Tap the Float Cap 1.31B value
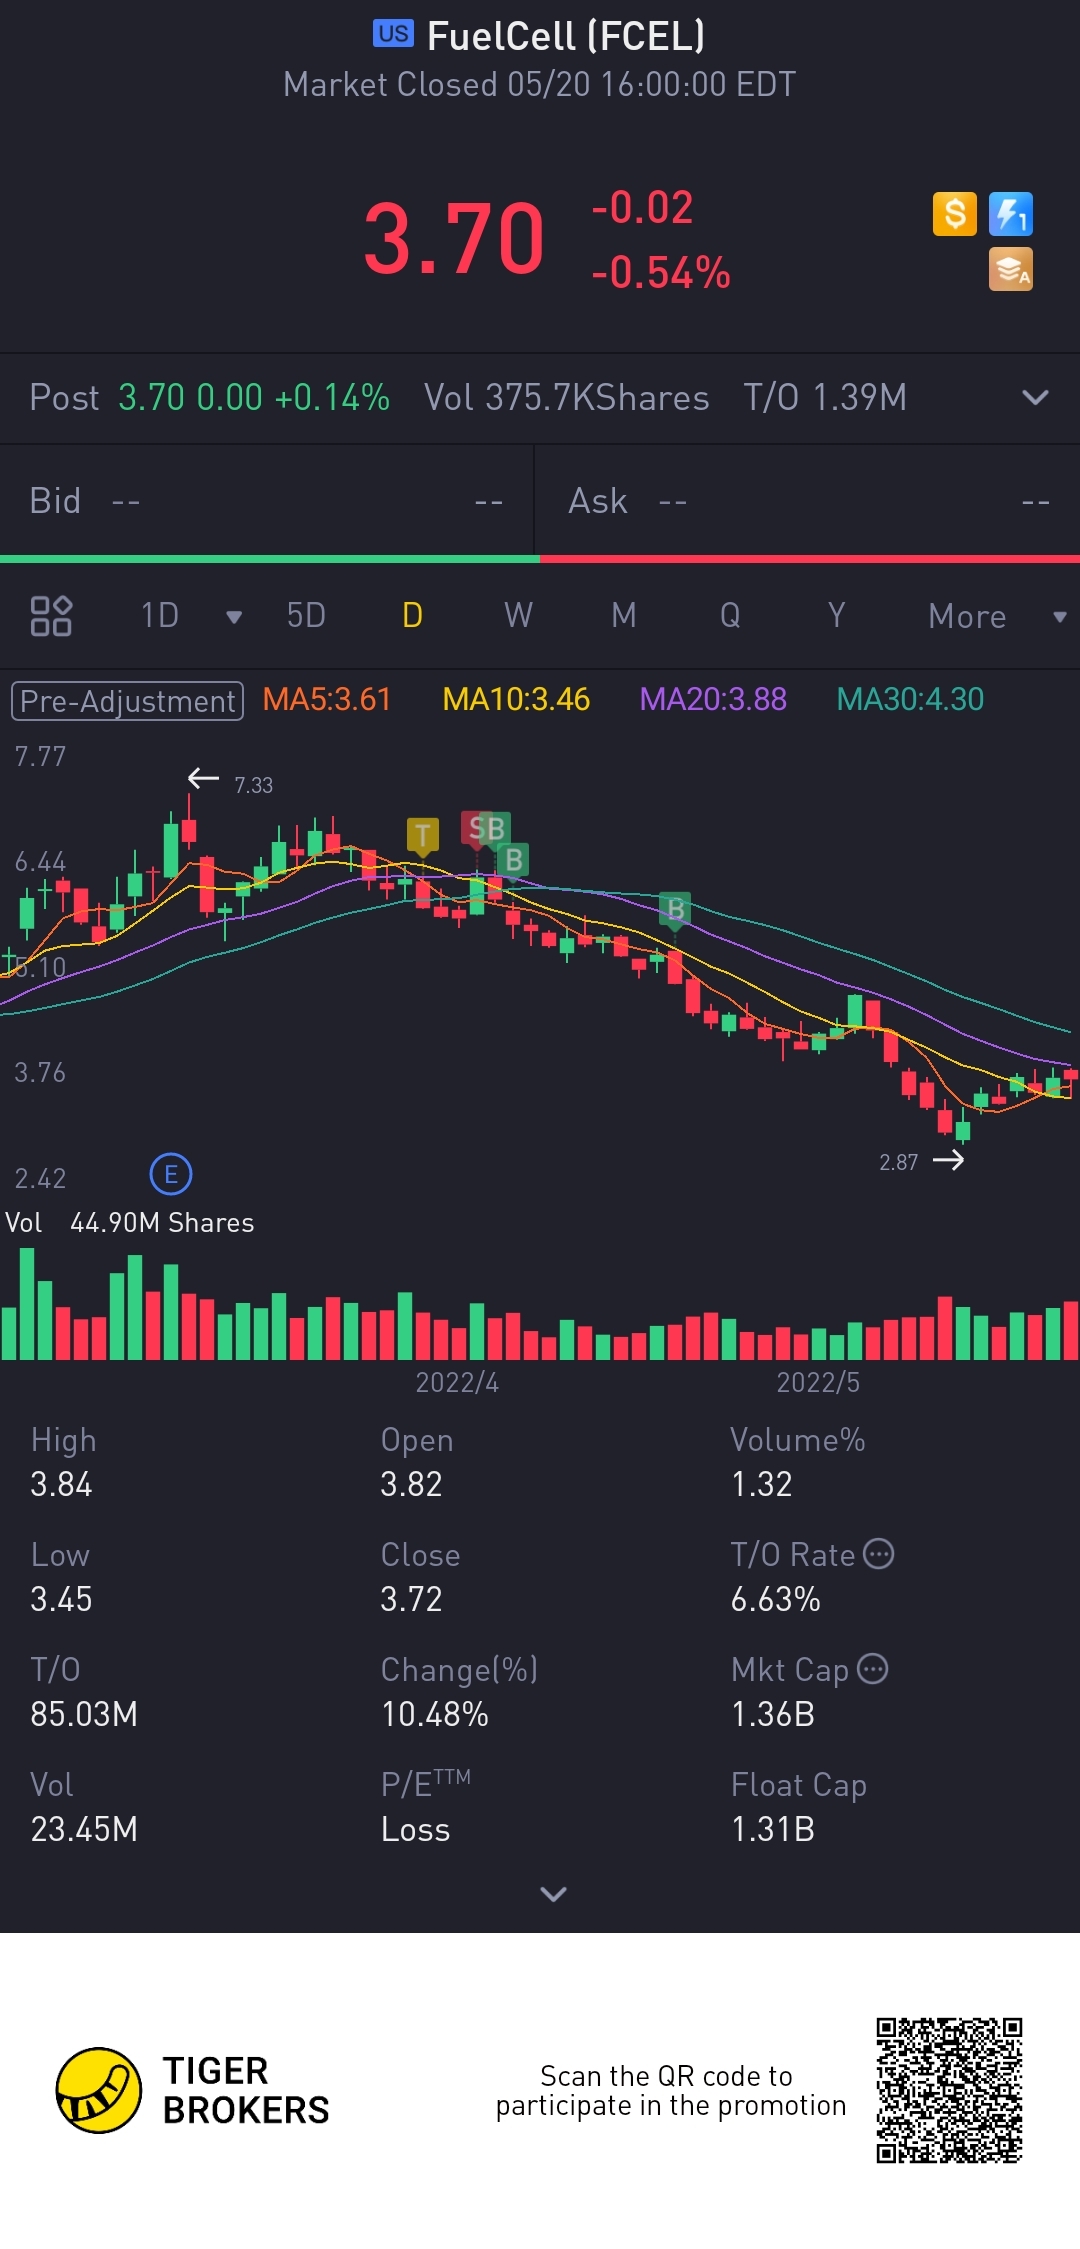 point(773,1829)
